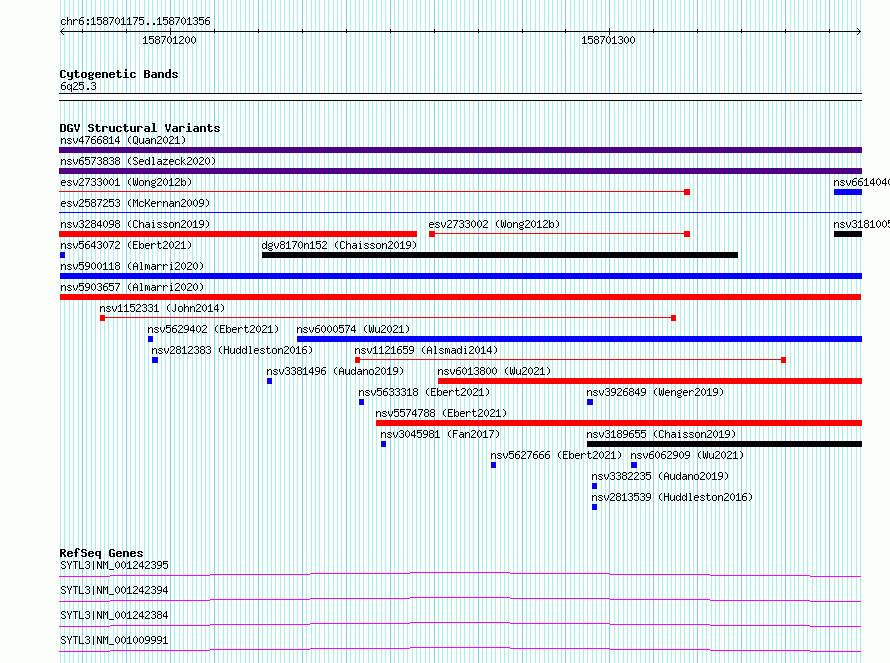Viewport: 890px width, 663px height.
Task: Click the nsv3381496 (Audano2019) blue marker
Action: tap(270, 381)
